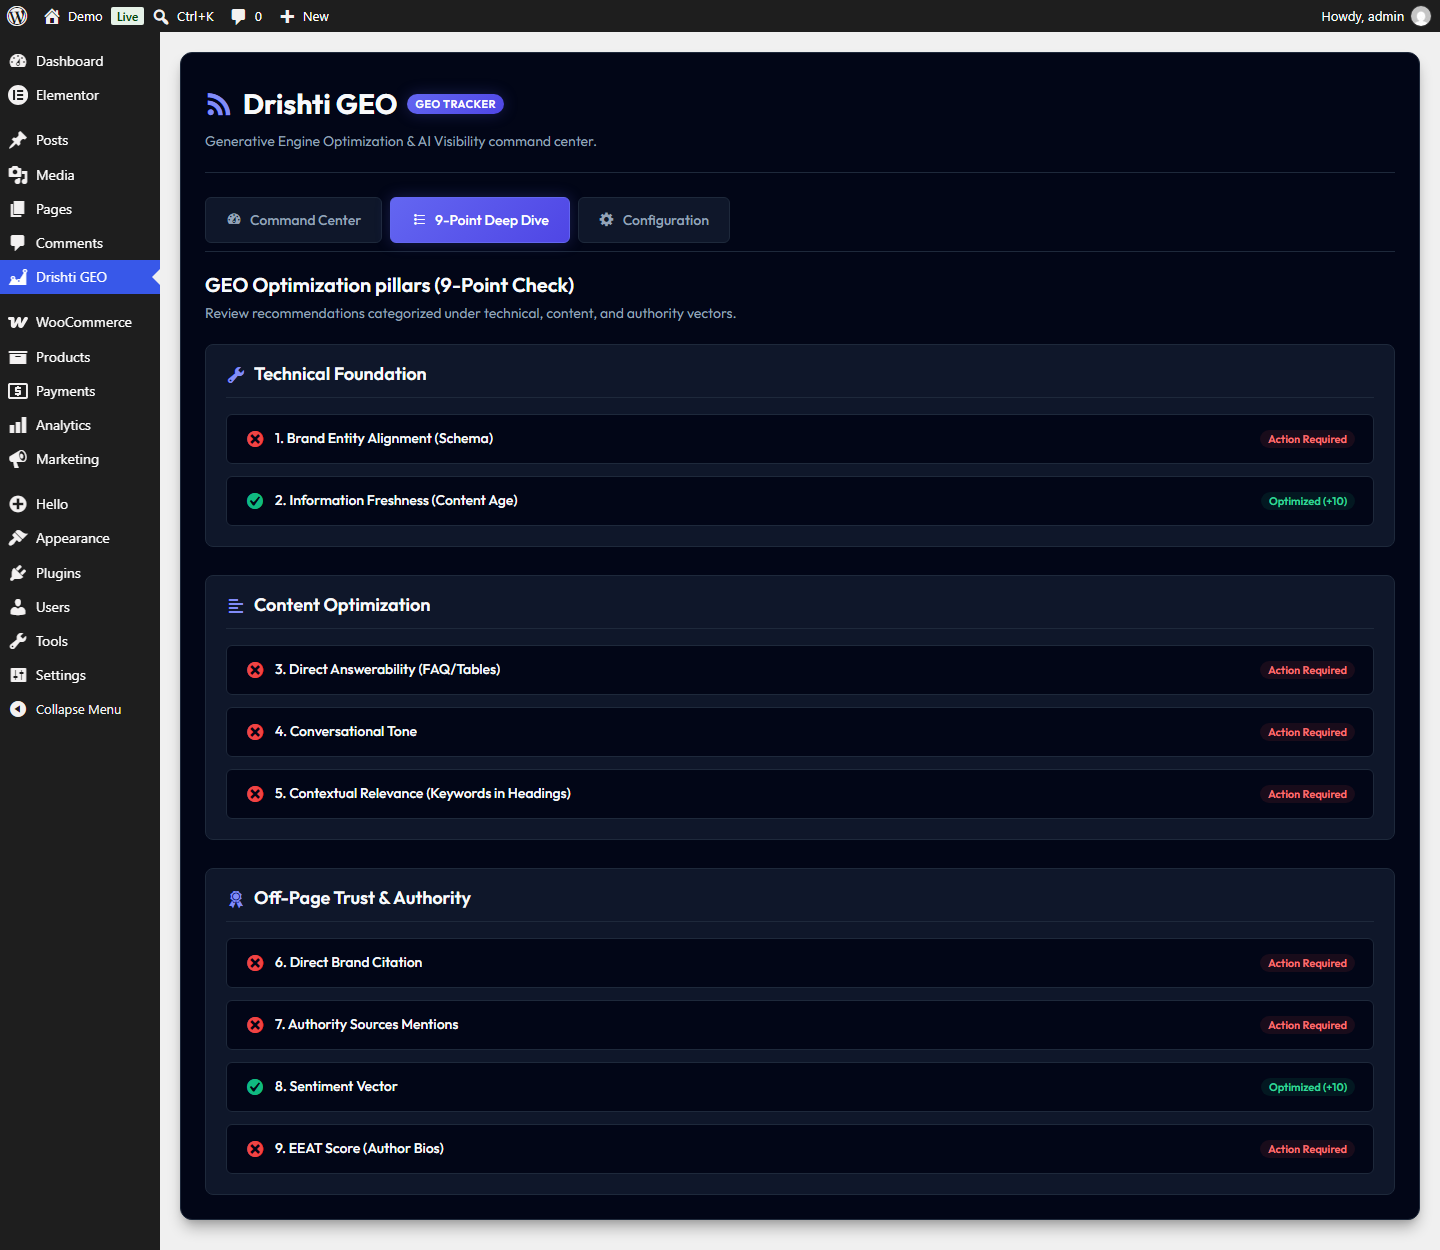1440x1250 pixels.
Task: Click green check for Information Freshness
Action: [x=255, y=501]
